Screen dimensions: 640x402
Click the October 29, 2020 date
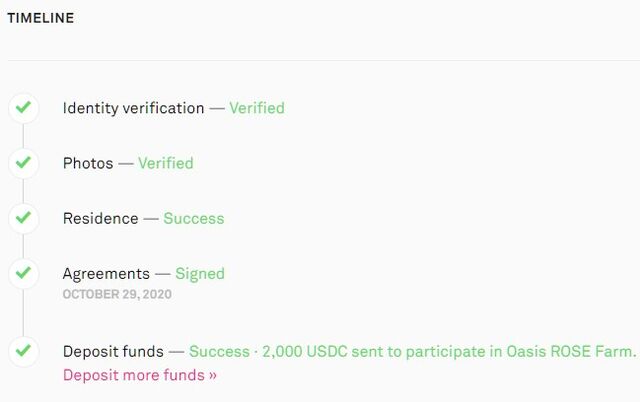click(x=117, y=294)
